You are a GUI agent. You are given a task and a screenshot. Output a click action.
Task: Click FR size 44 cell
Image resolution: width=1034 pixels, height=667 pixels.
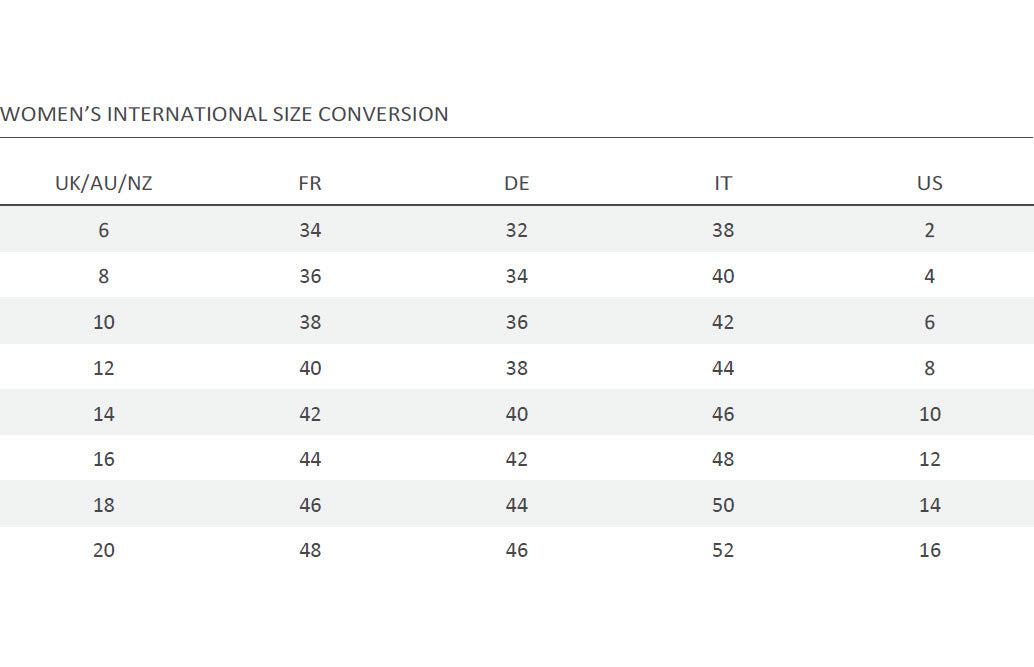click(x=310, y=459)
